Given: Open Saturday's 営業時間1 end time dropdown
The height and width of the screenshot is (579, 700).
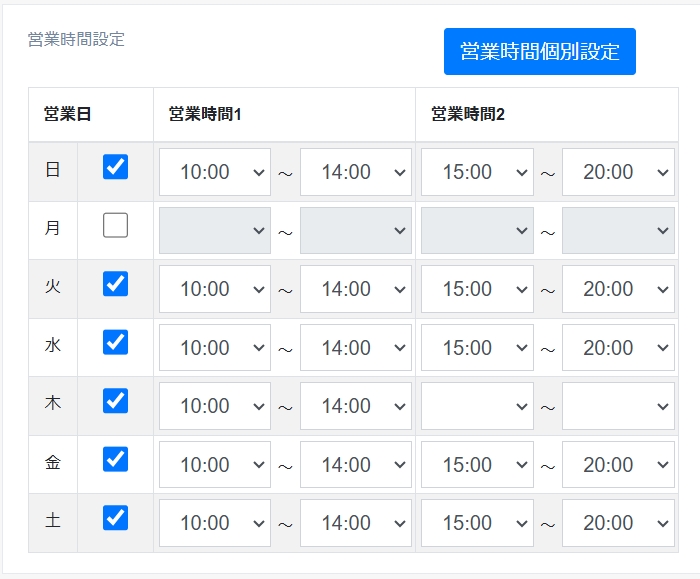Looking at the screenshot, I should [x=356, y=523].
